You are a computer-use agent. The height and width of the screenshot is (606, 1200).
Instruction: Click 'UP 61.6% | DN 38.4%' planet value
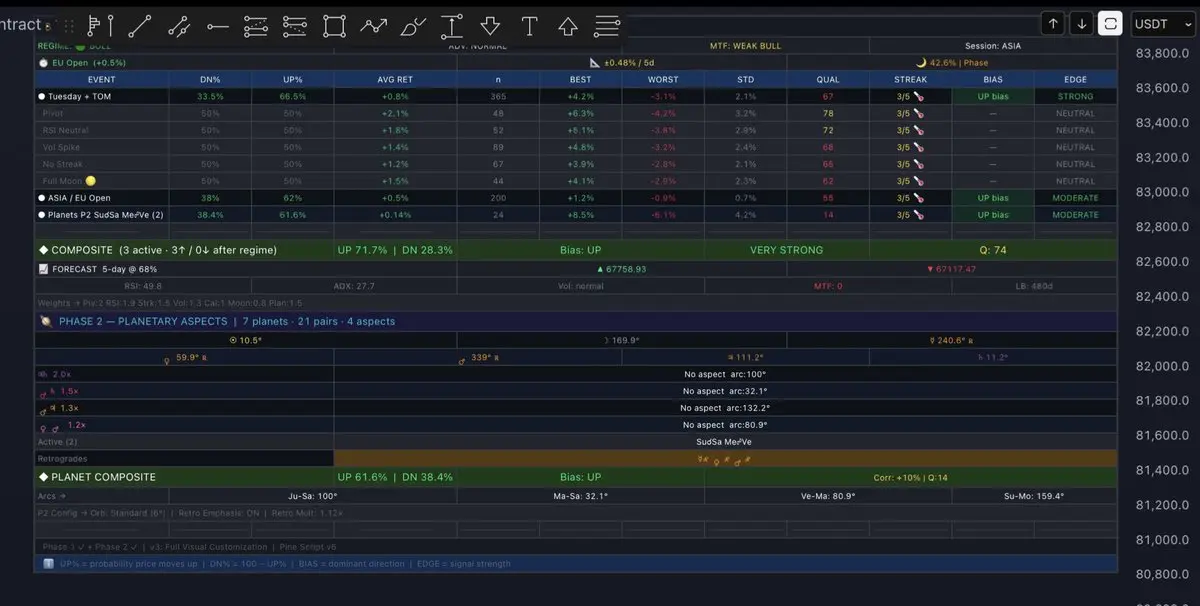coord(395,477)
